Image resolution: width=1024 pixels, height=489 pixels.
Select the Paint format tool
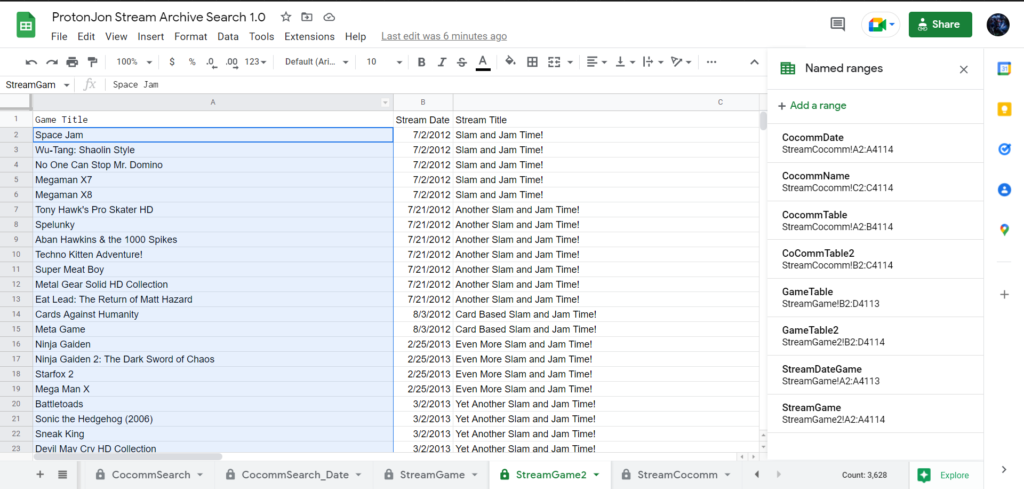(92, 62)
